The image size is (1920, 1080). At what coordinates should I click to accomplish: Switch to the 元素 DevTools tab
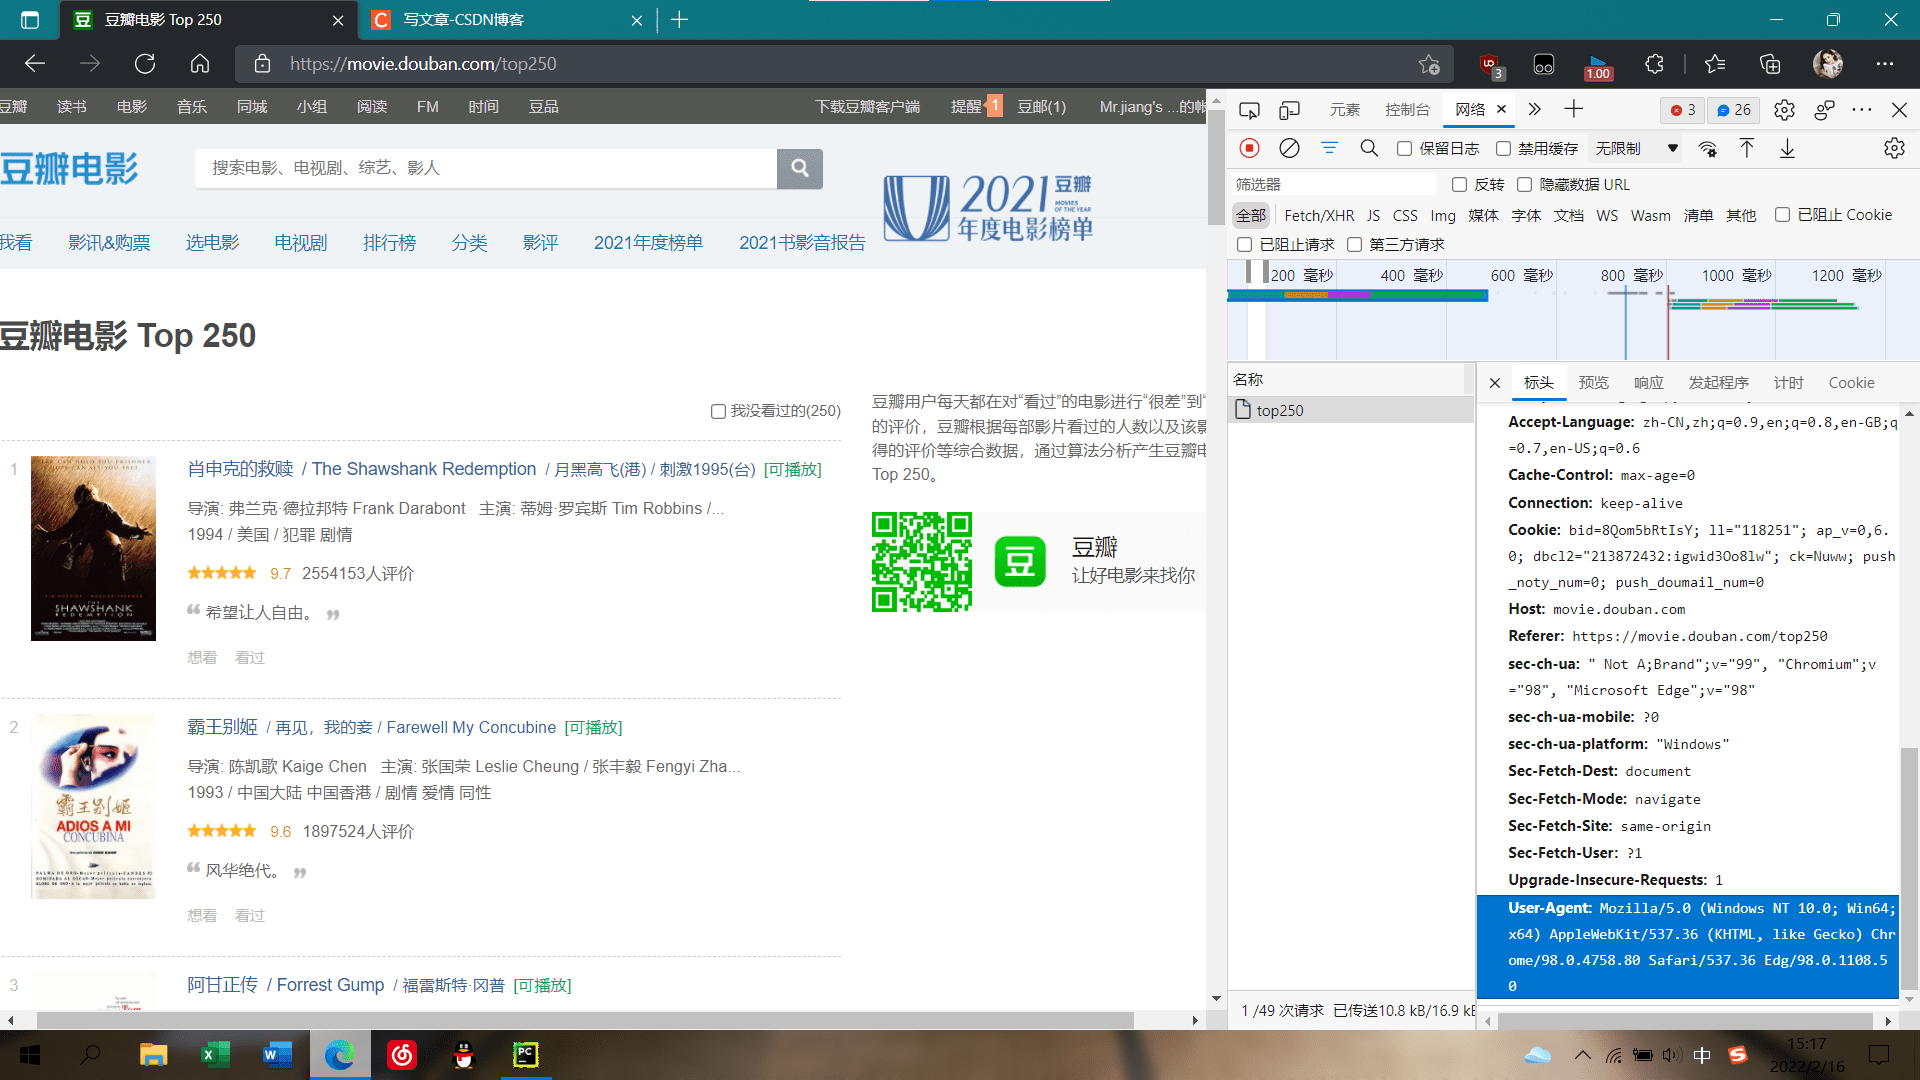[1345, 109]
